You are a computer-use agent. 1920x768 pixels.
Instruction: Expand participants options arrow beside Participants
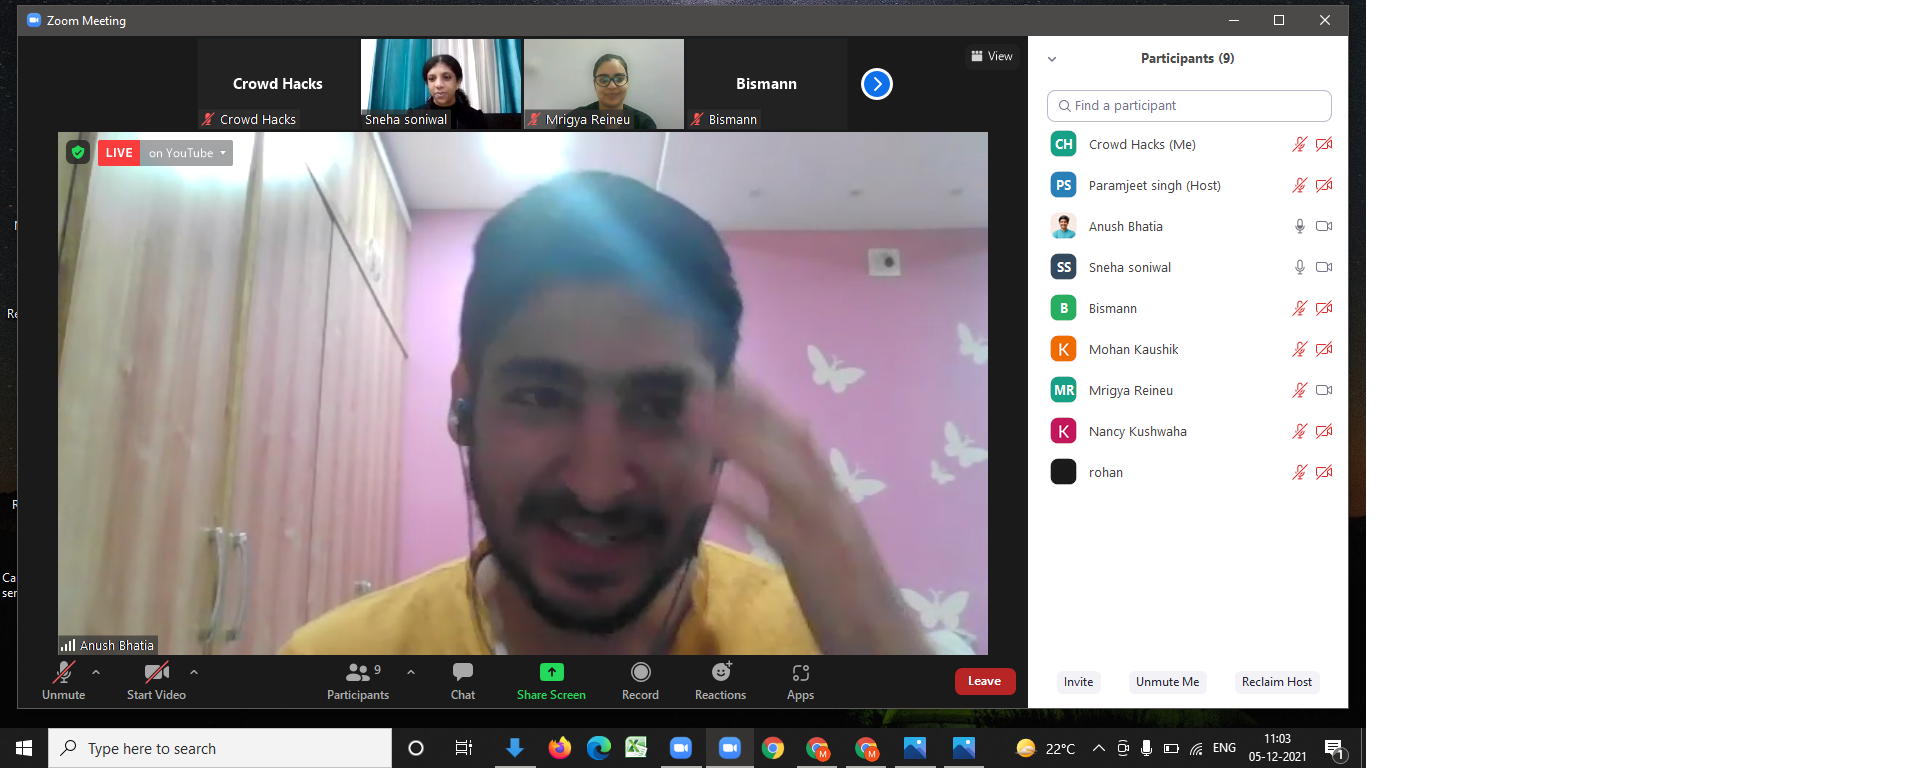(411, 672)
